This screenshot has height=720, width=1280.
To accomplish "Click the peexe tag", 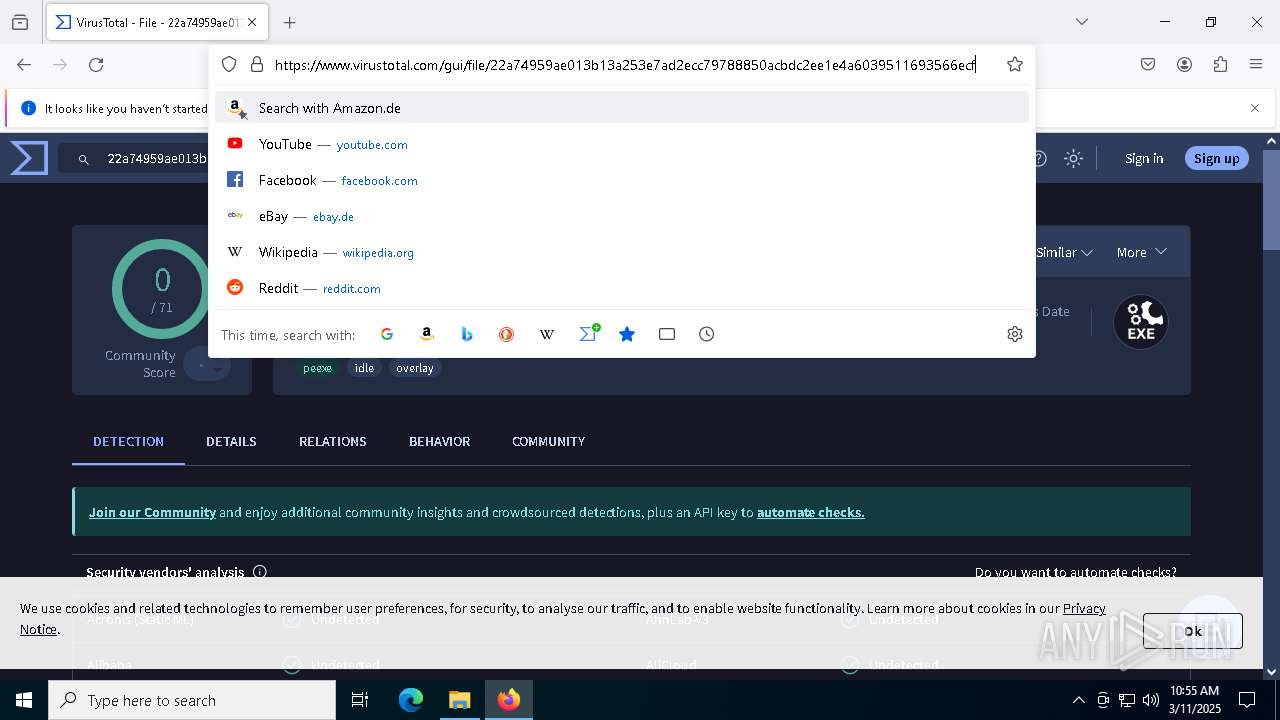I will [317, 368].
